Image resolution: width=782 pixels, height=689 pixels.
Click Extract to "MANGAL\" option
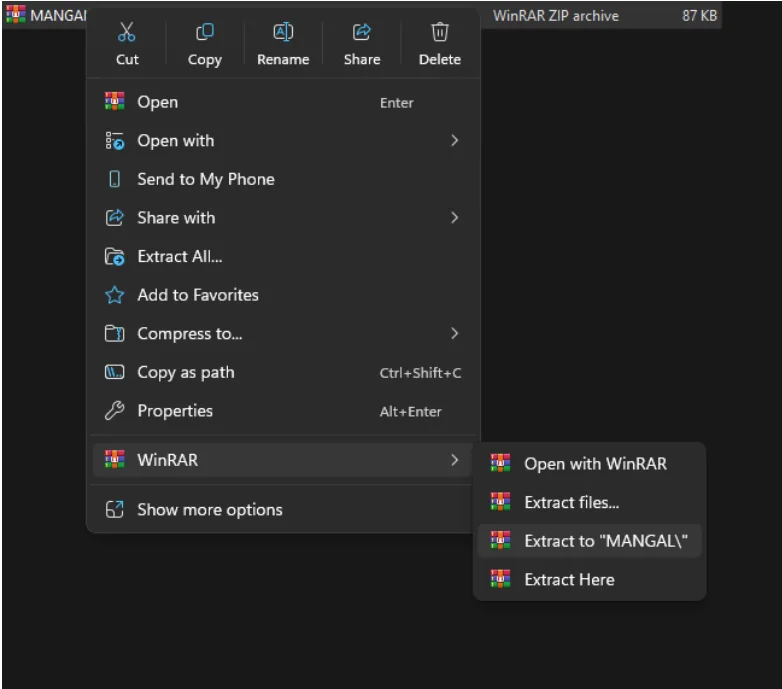click(x=605, y=541)
